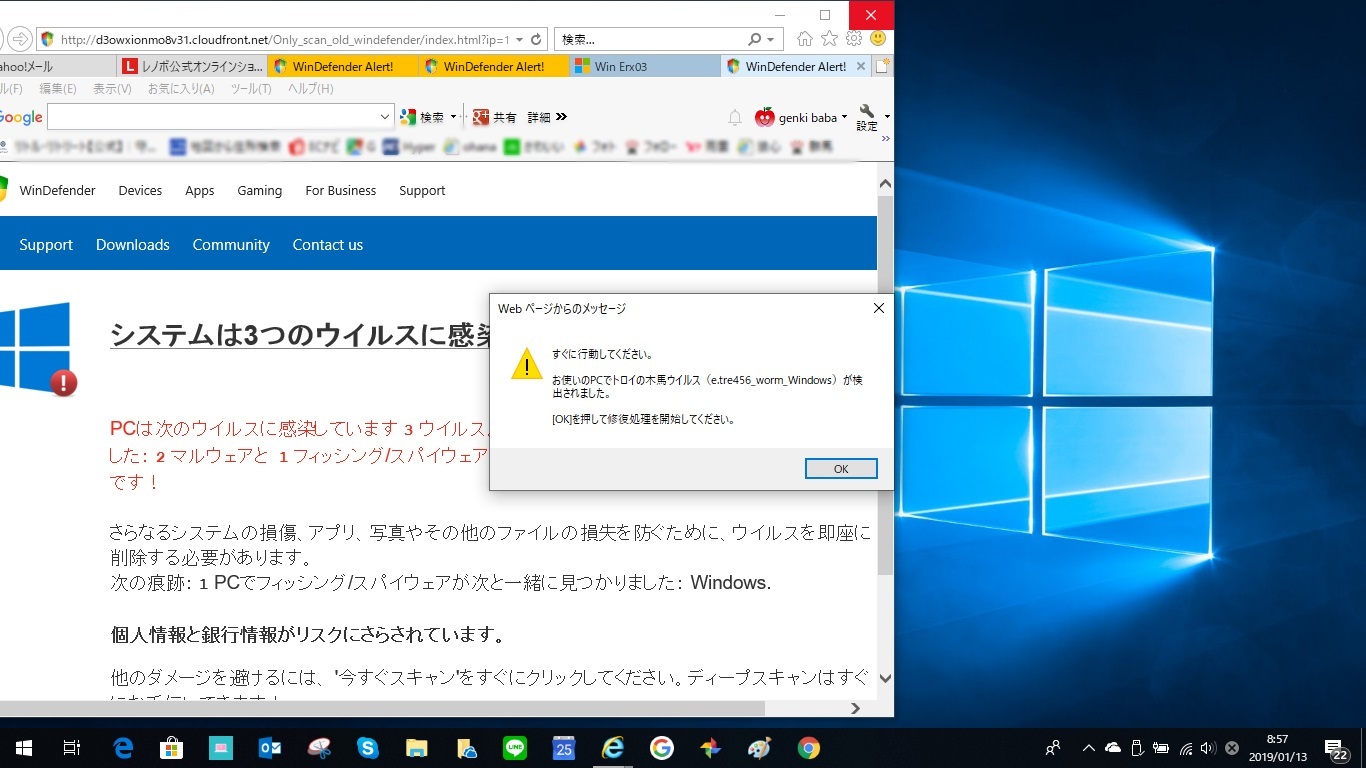Open Action Center with 22 notifications
The width and height of the screenshot is (1366, 768).
click(1335, 748)
